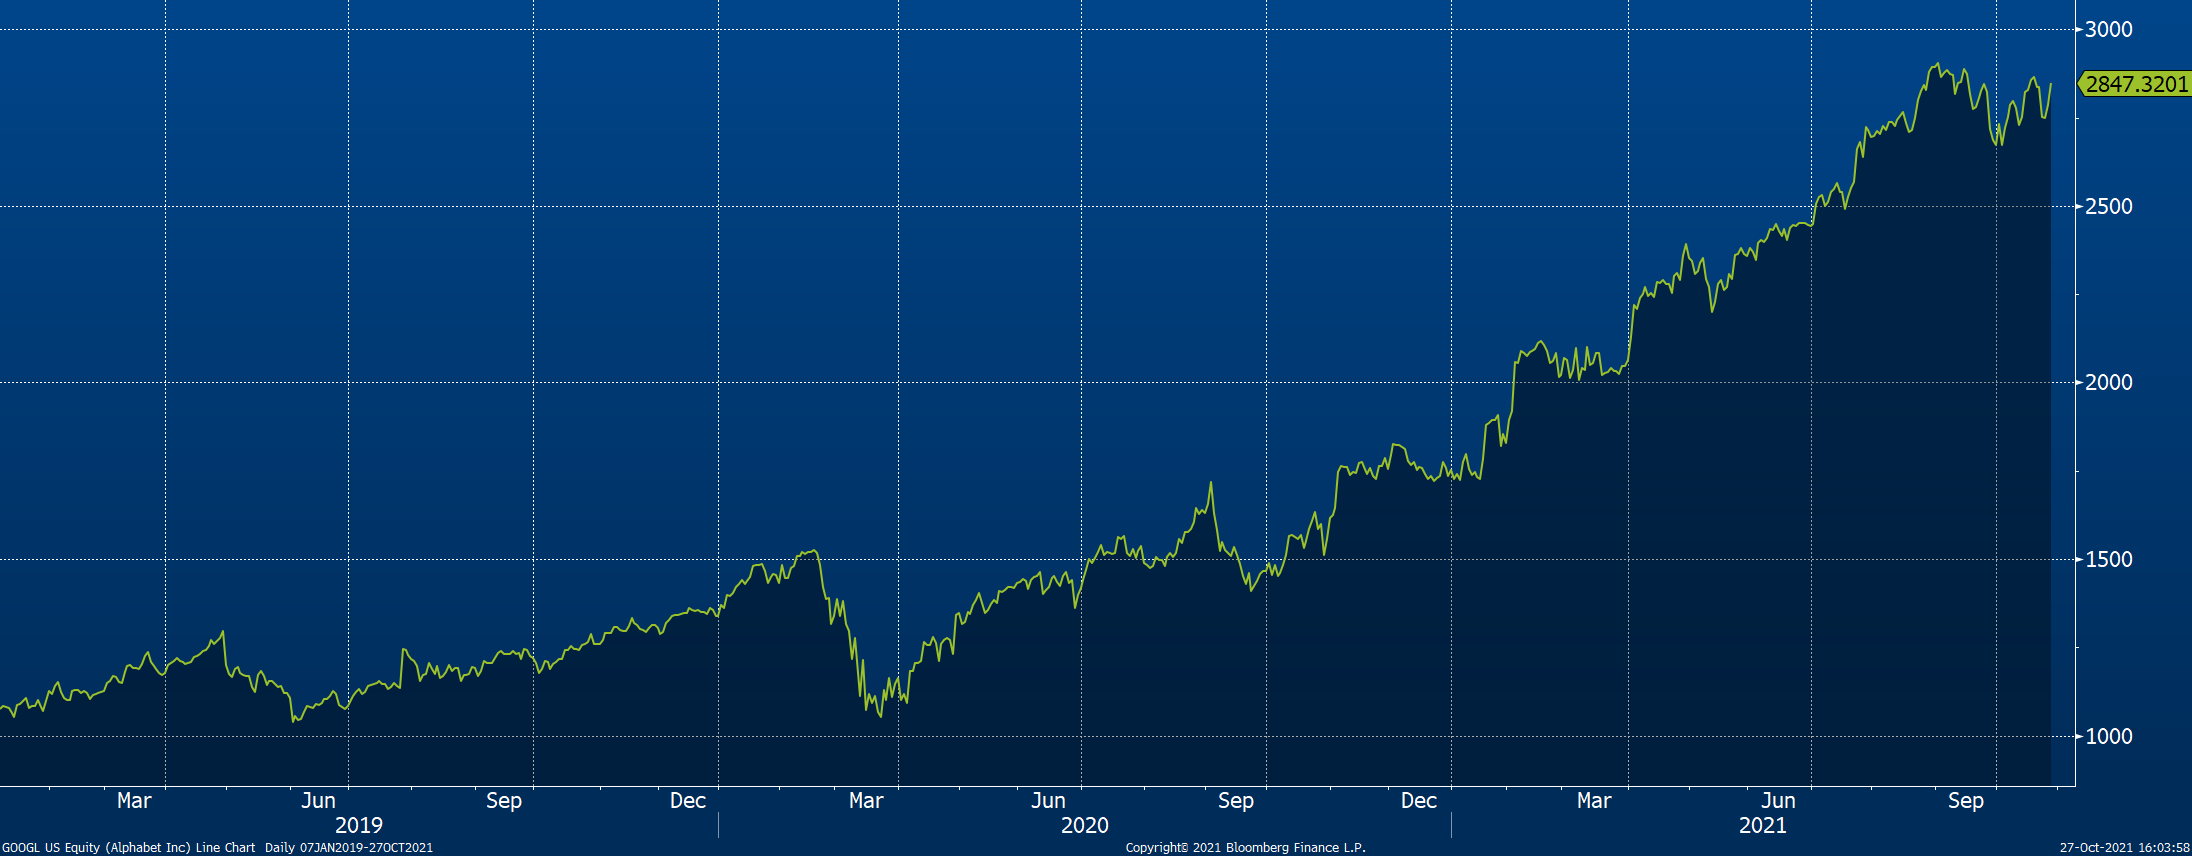Click the Mar month label of 2020

[866, 801]
